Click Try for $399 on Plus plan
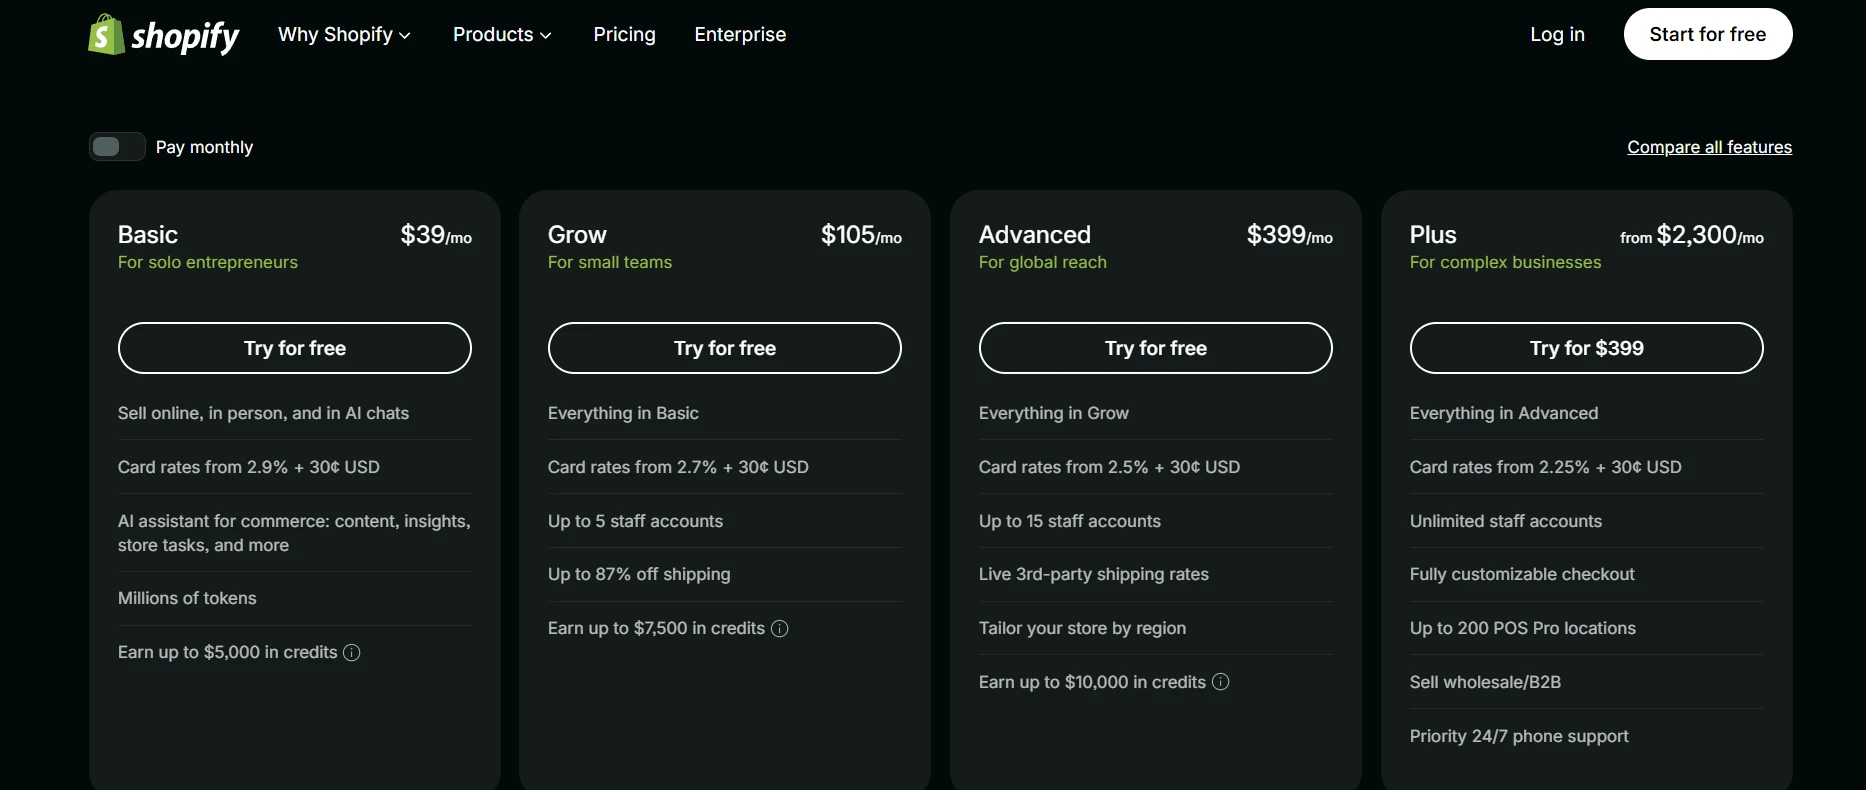Viewport: 1866px width, 790px height. point(1587,348)
